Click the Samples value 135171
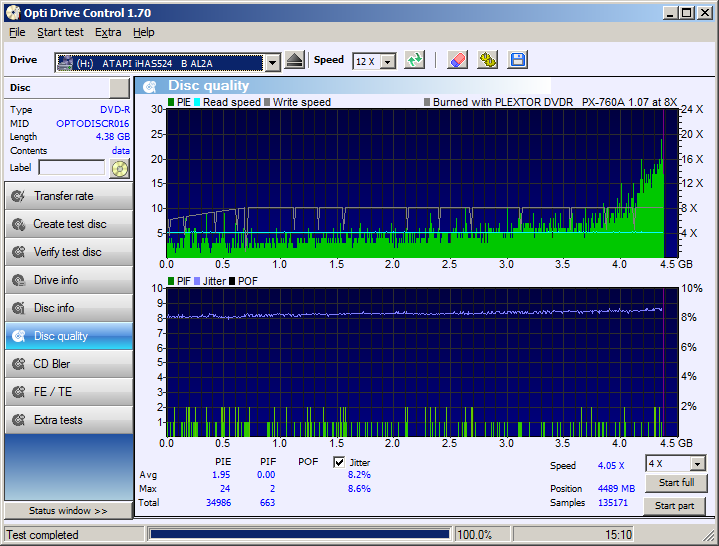 (x=613, y=503)
